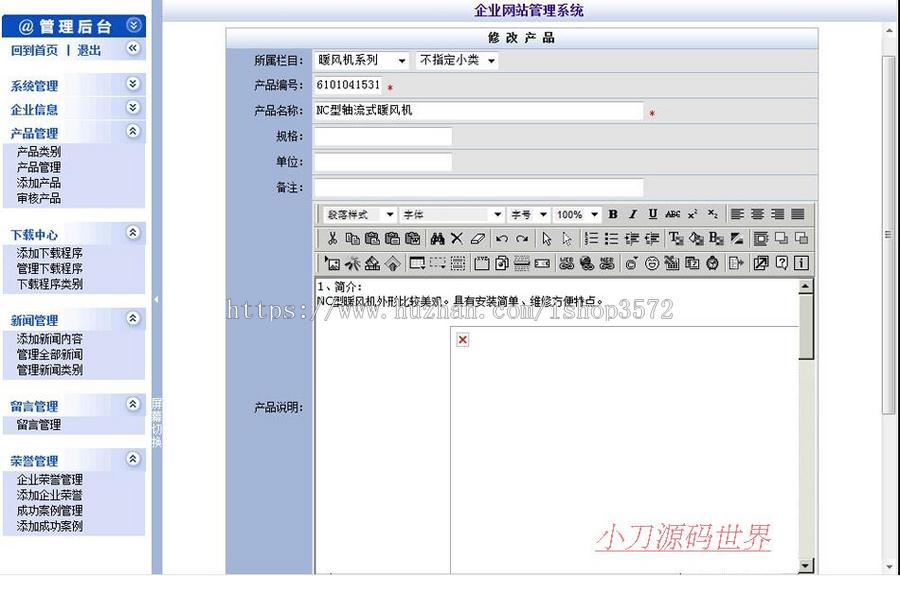Screen dimensions: 900x615
Task: Expand the 系统管理 sidebar section
Action: (133, 84)
